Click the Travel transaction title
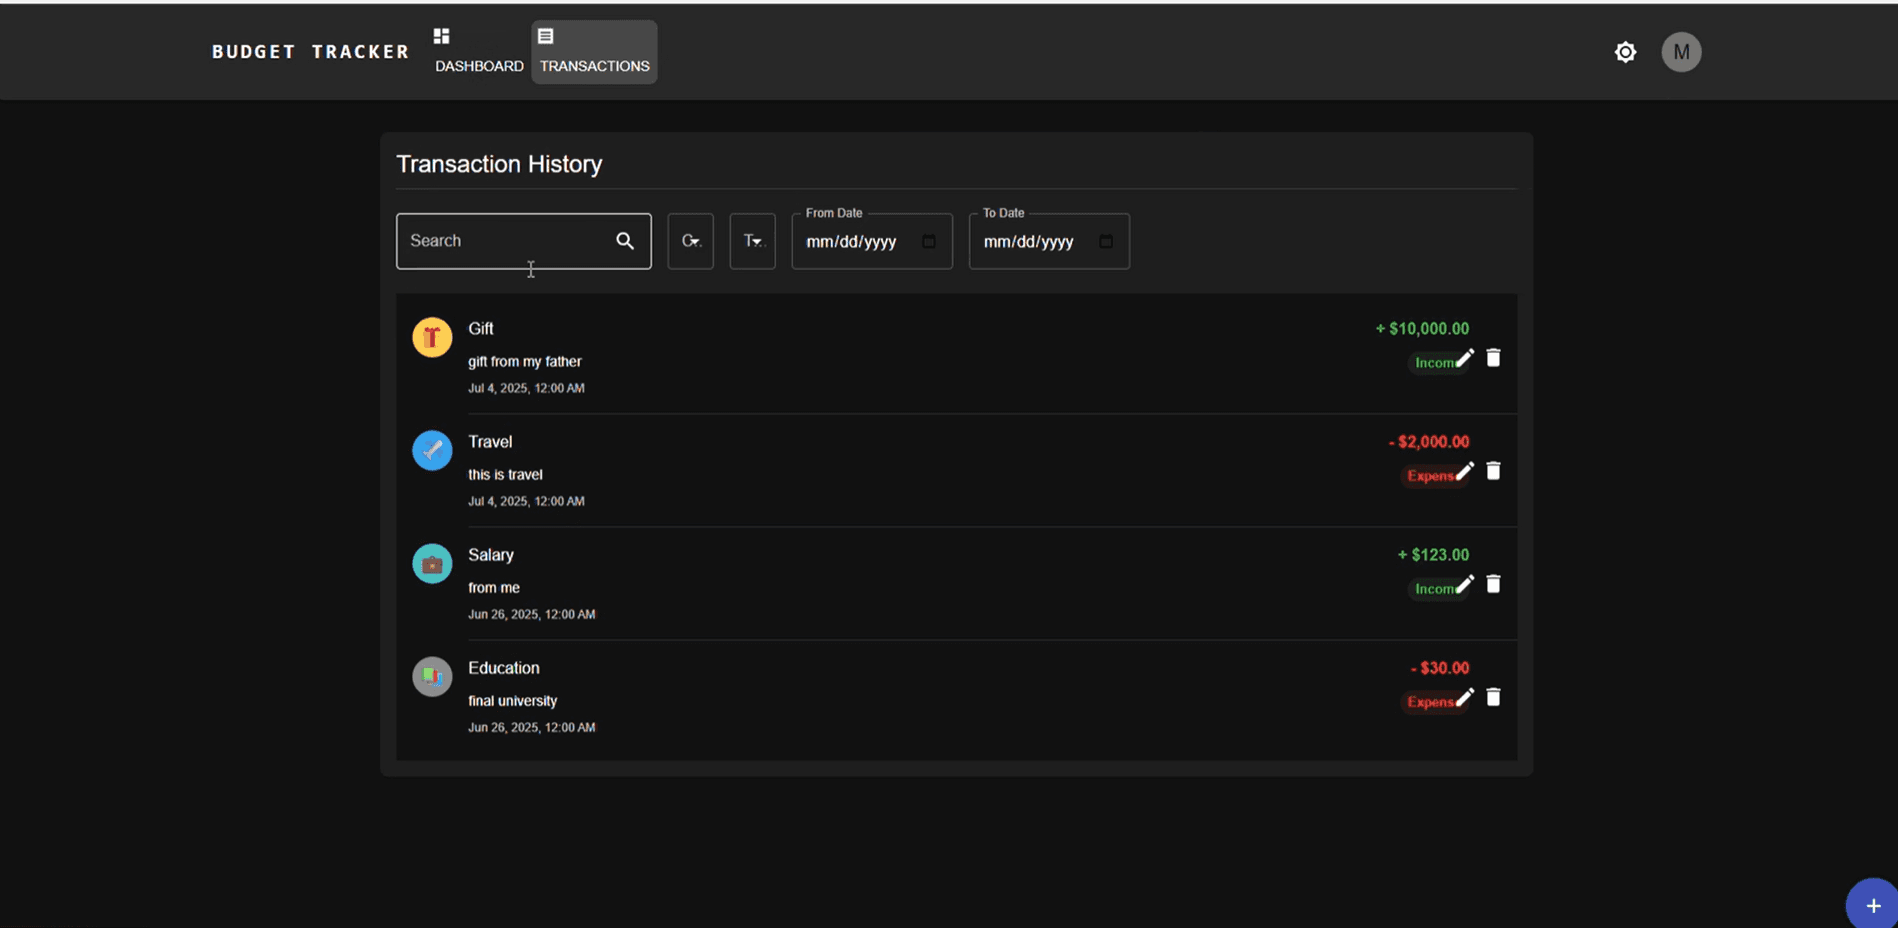The image size is (1898, 928). 490,442
